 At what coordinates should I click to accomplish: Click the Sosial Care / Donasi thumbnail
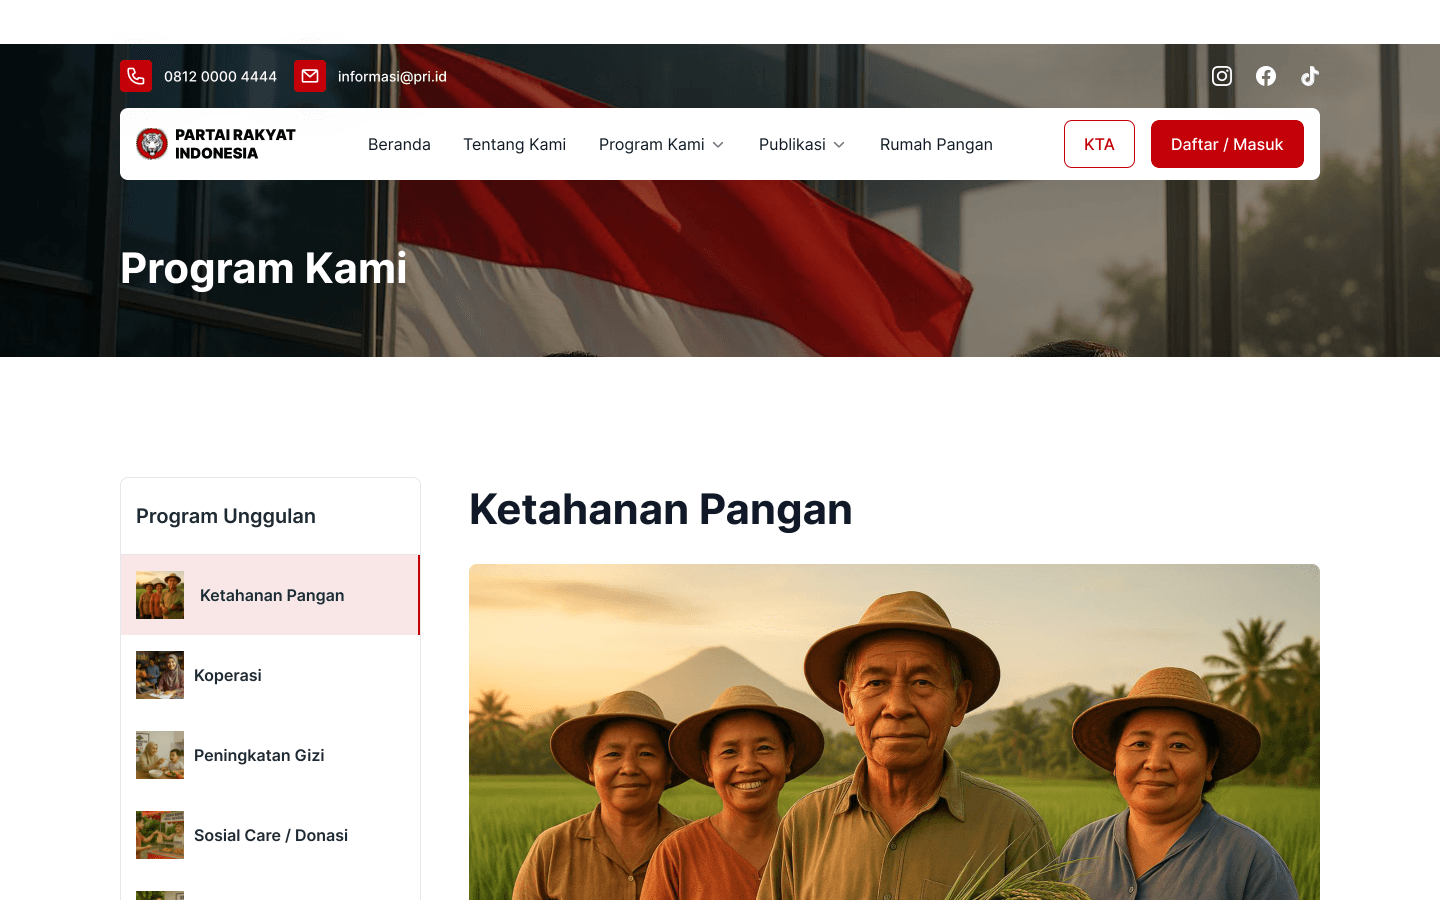(x=160, y=835)
